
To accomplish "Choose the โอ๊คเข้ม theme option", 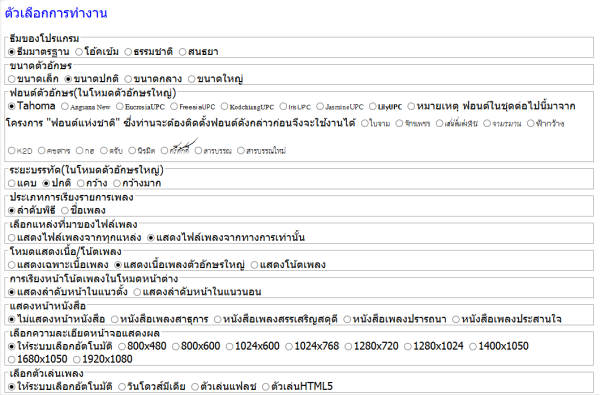I will [79, 52].
